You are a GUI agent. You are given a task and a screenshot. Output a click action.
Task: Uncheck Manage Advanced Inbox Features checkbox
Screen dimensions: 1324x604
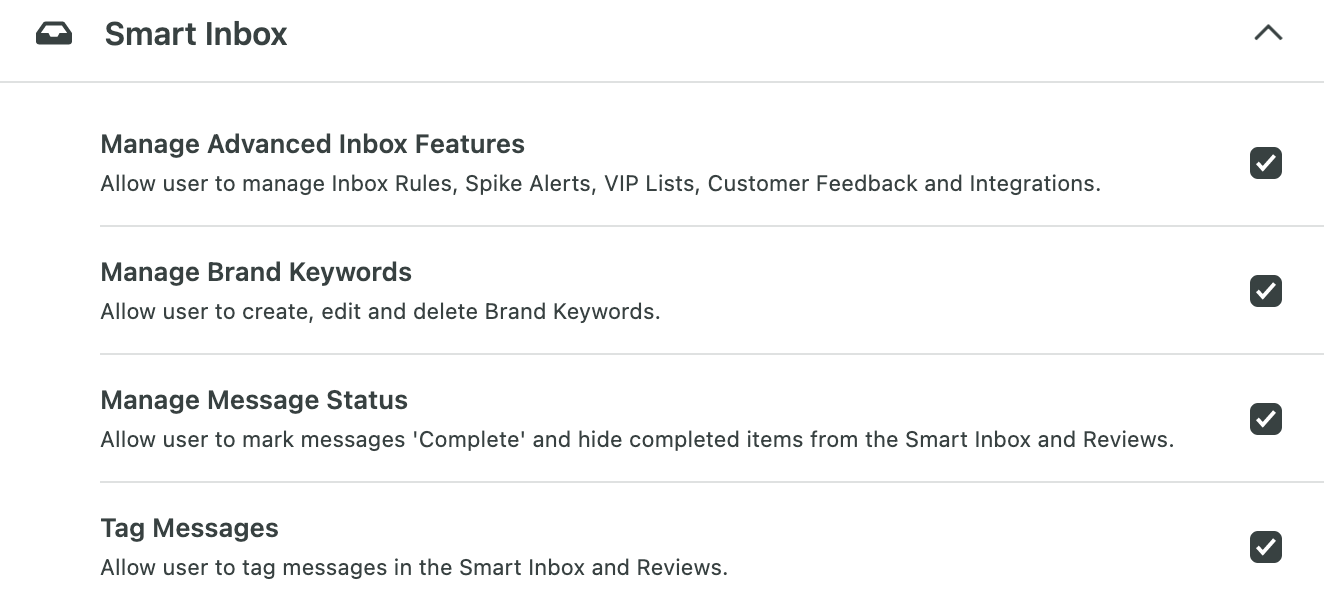click(1266, 163)
